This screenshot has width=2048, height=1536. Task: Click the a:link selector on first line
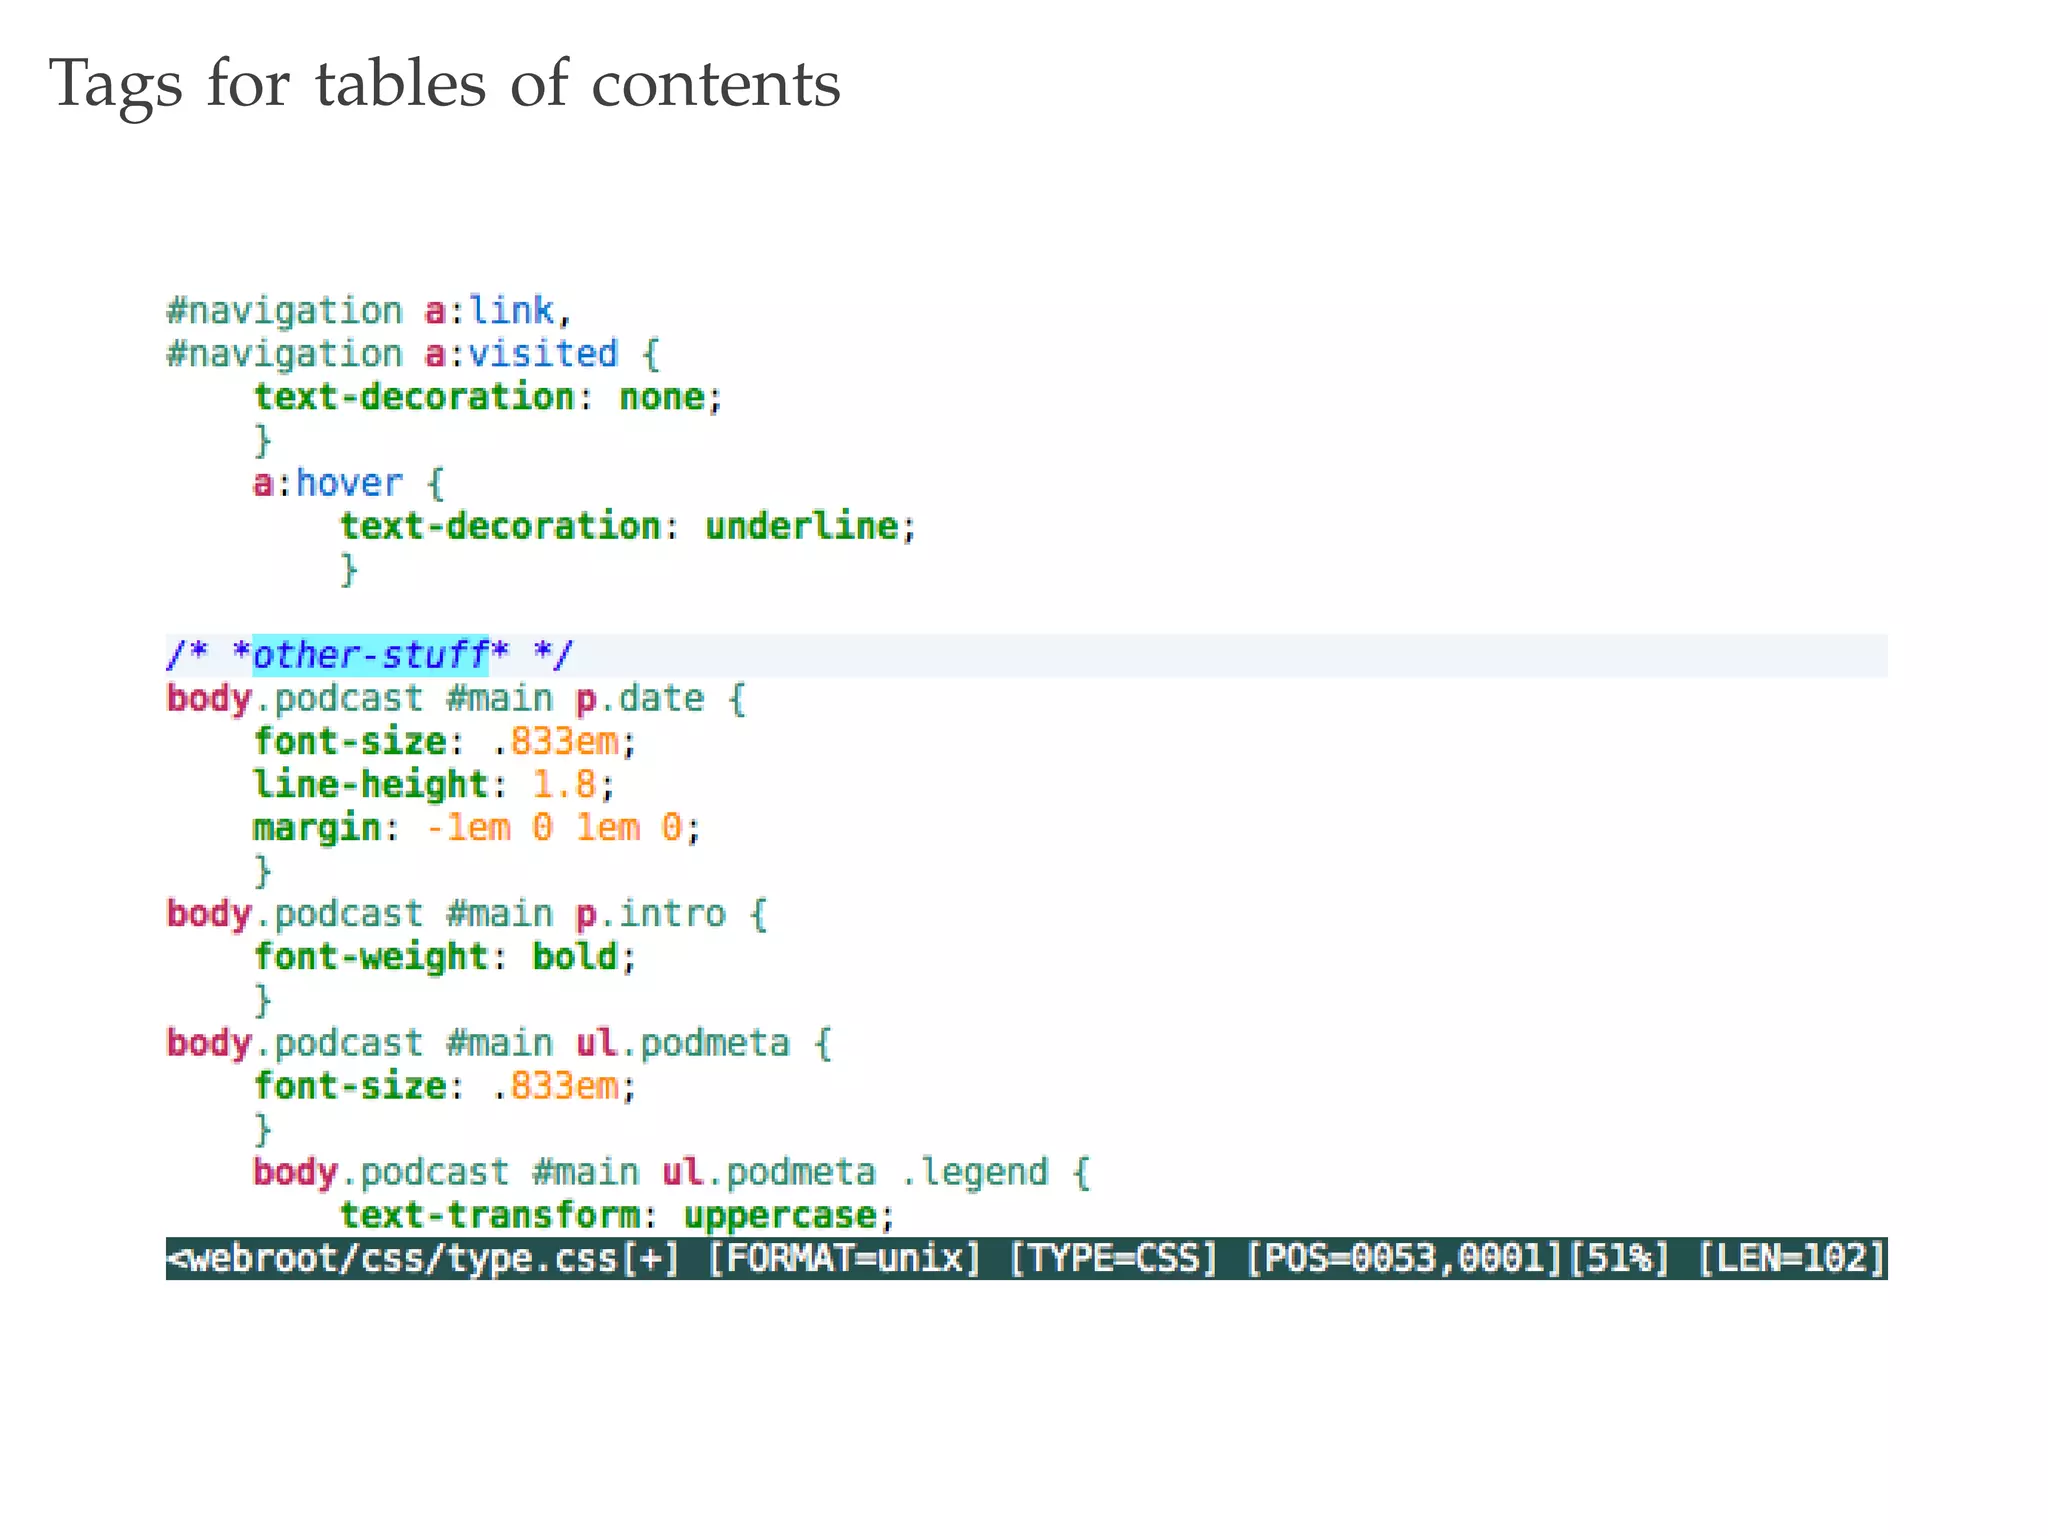489,311
